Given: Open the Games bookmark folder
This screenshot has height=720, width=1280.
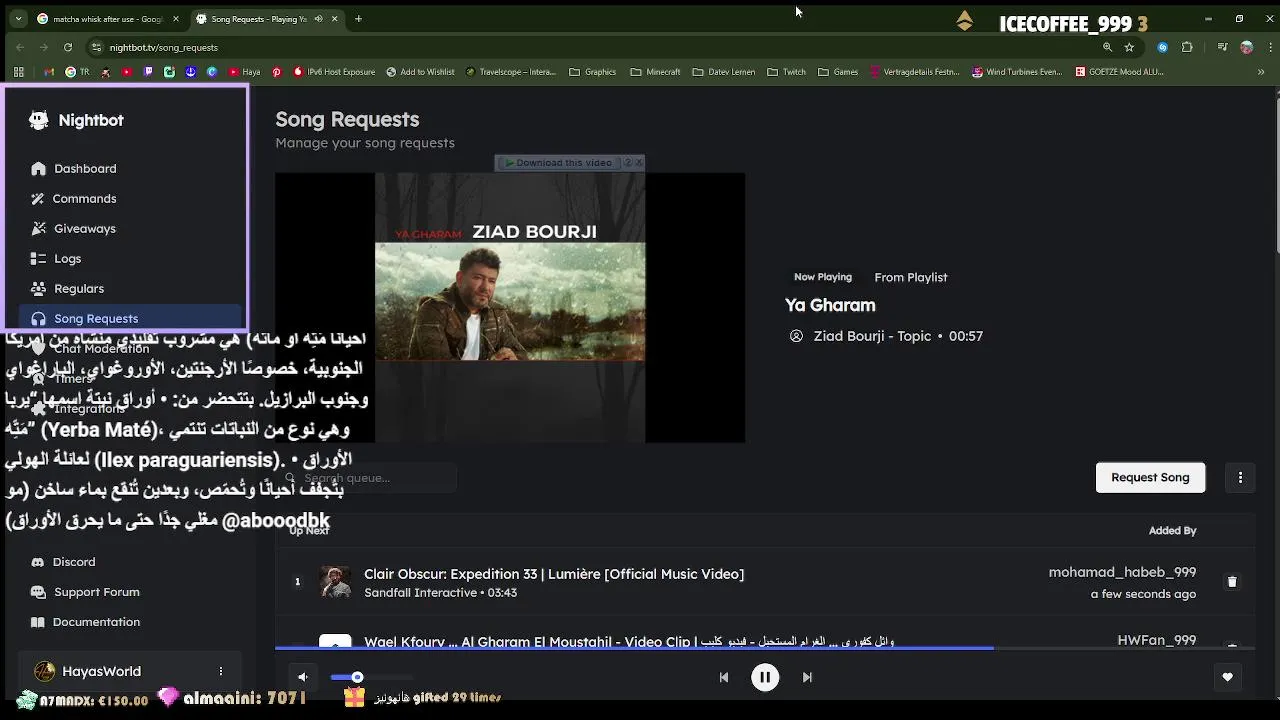Looking at the screenshot, I should [x=837, y=72].
